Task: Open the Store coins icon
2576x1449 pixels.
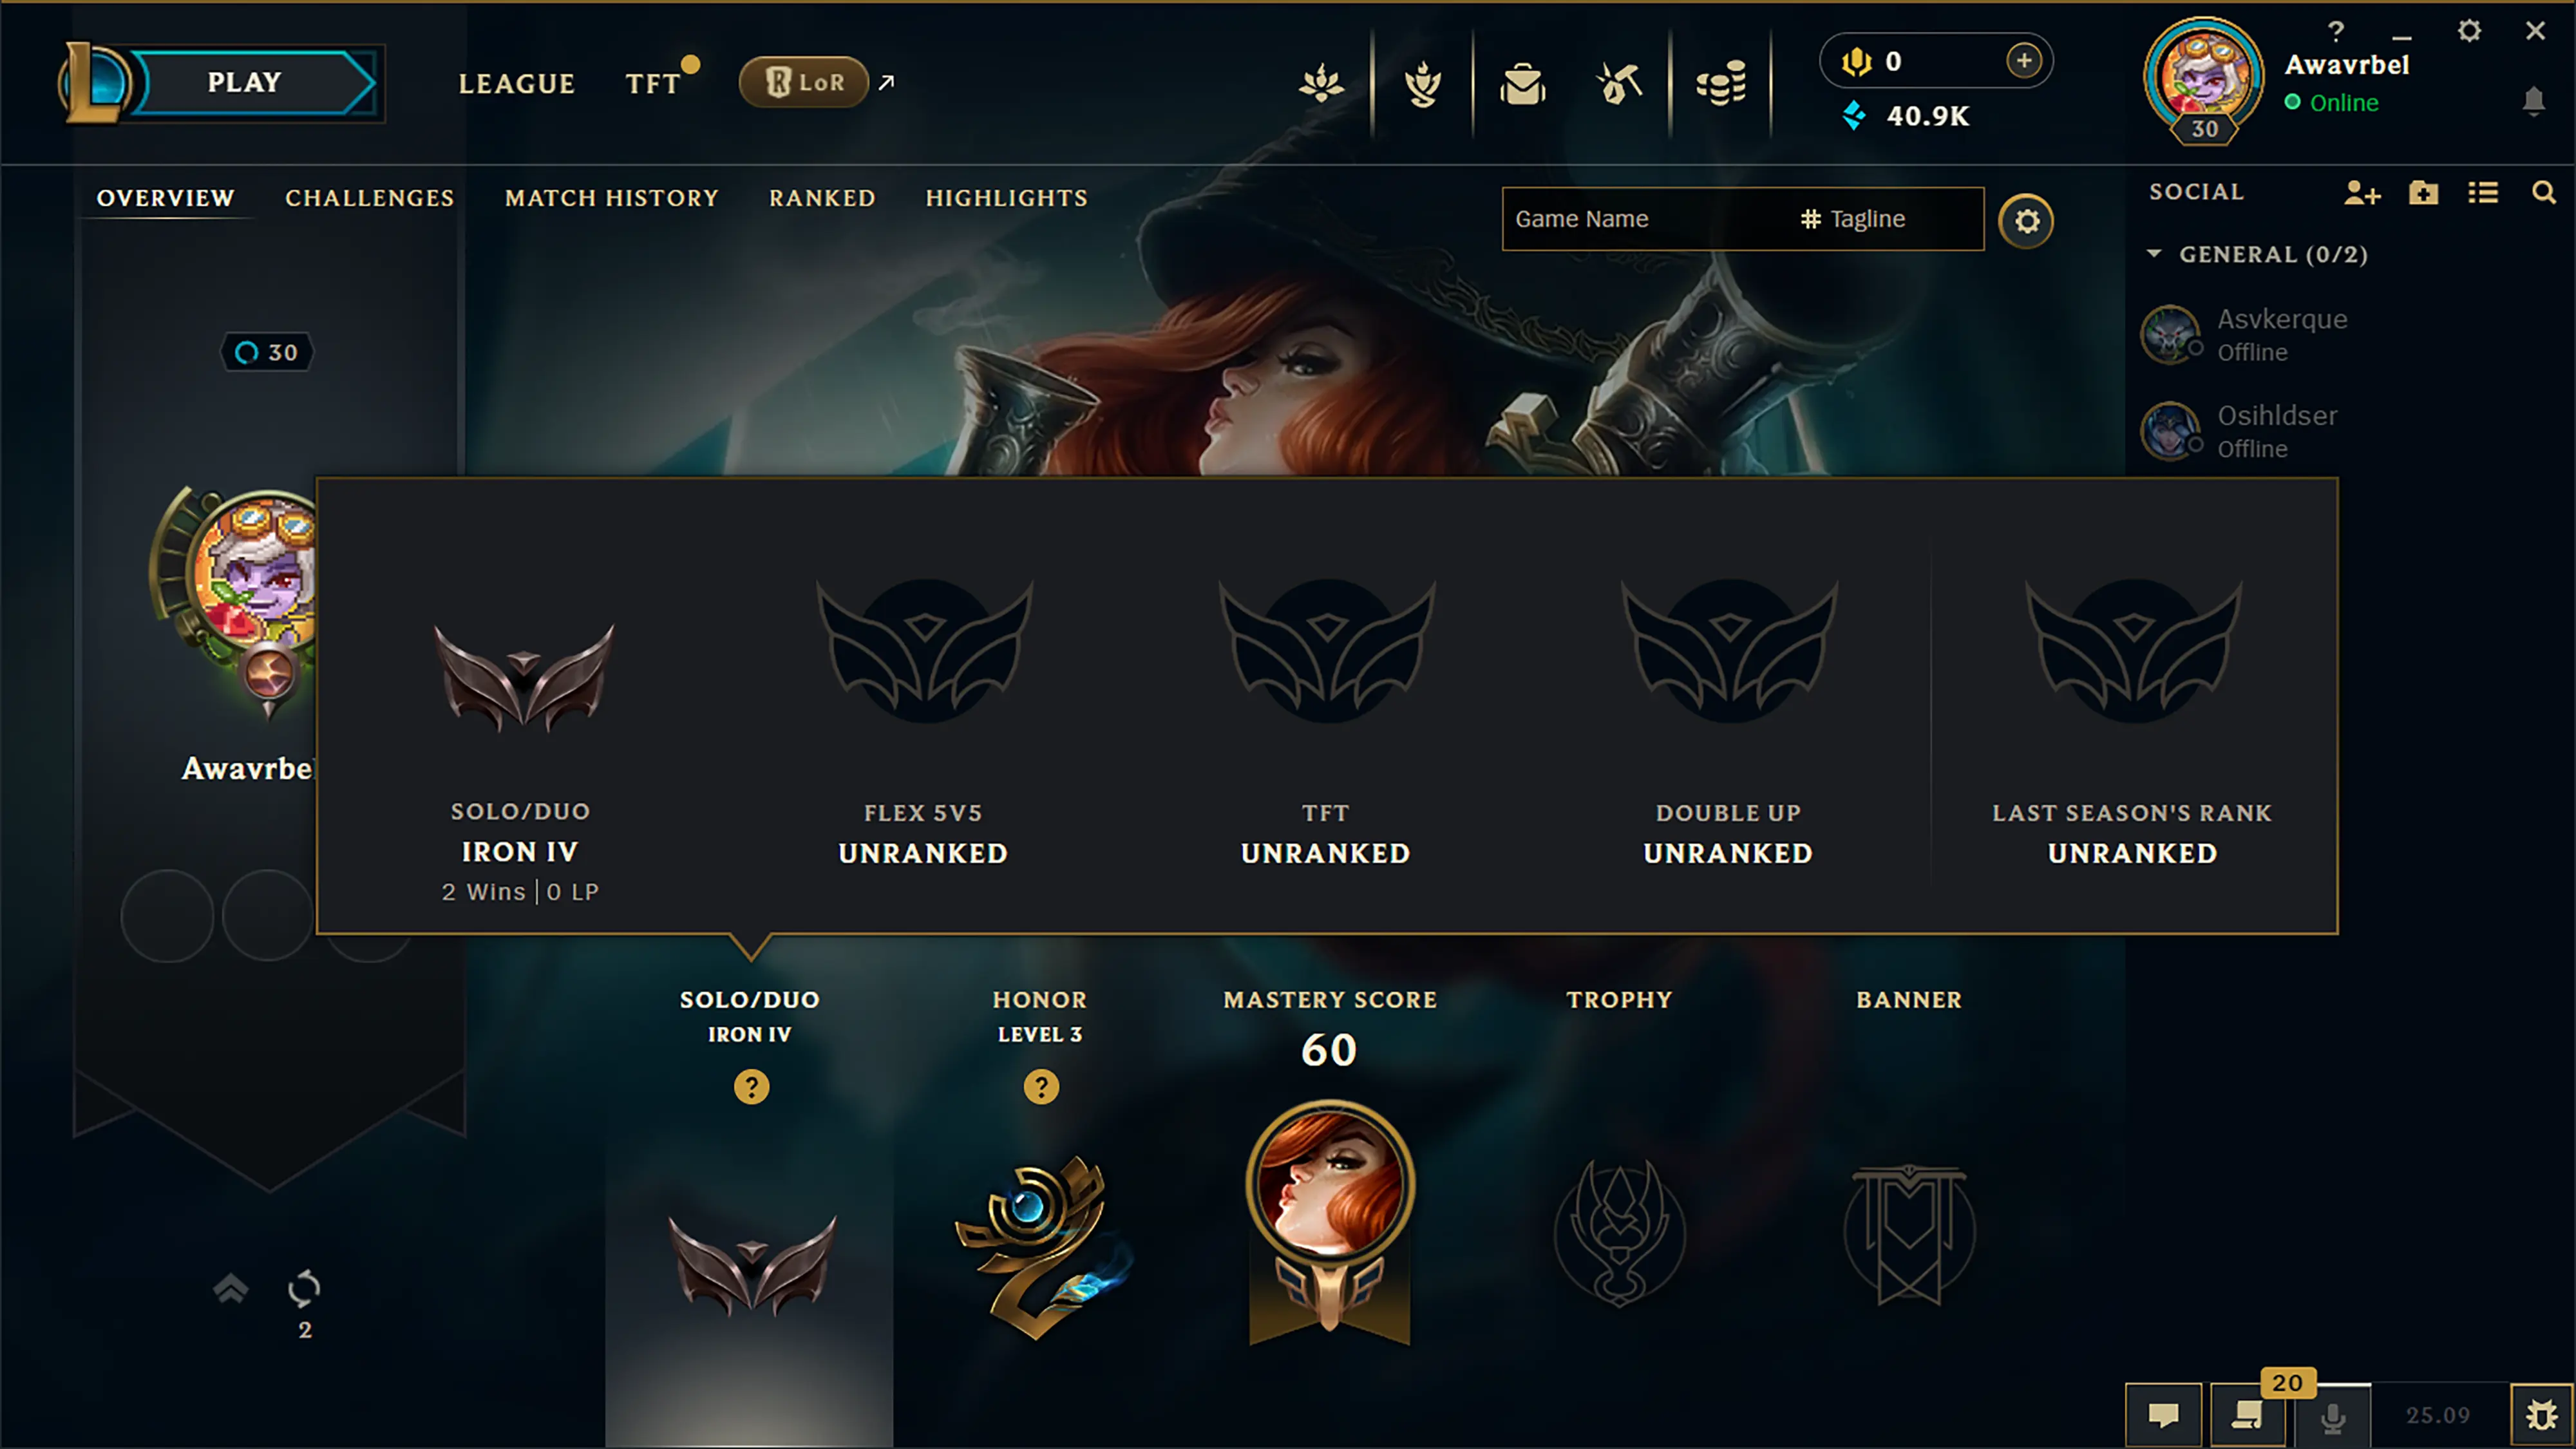Action: (1720, 84)
